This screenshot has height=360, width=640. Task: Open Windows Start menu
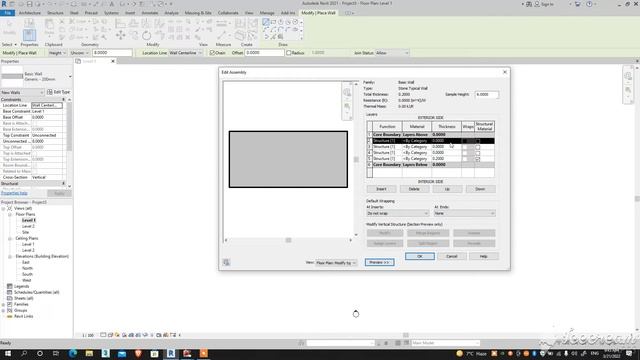click(7, 353)
